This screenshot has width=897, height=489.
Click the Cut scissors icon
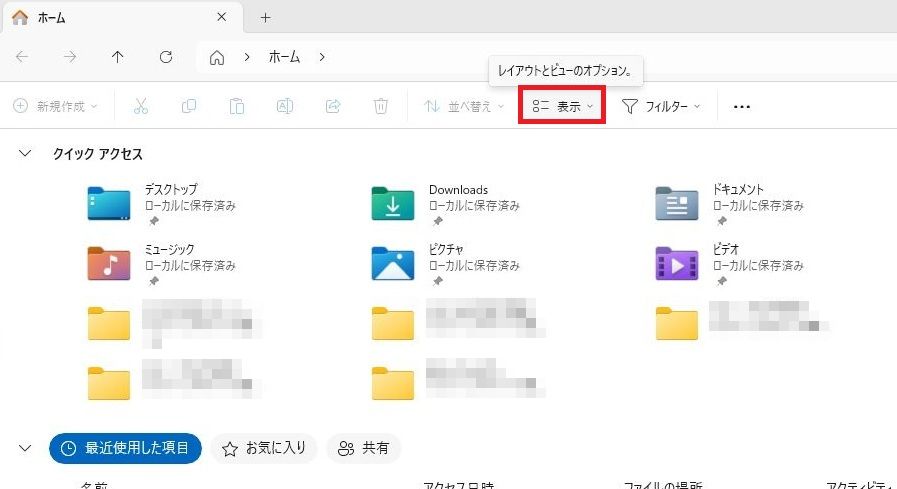141,106
